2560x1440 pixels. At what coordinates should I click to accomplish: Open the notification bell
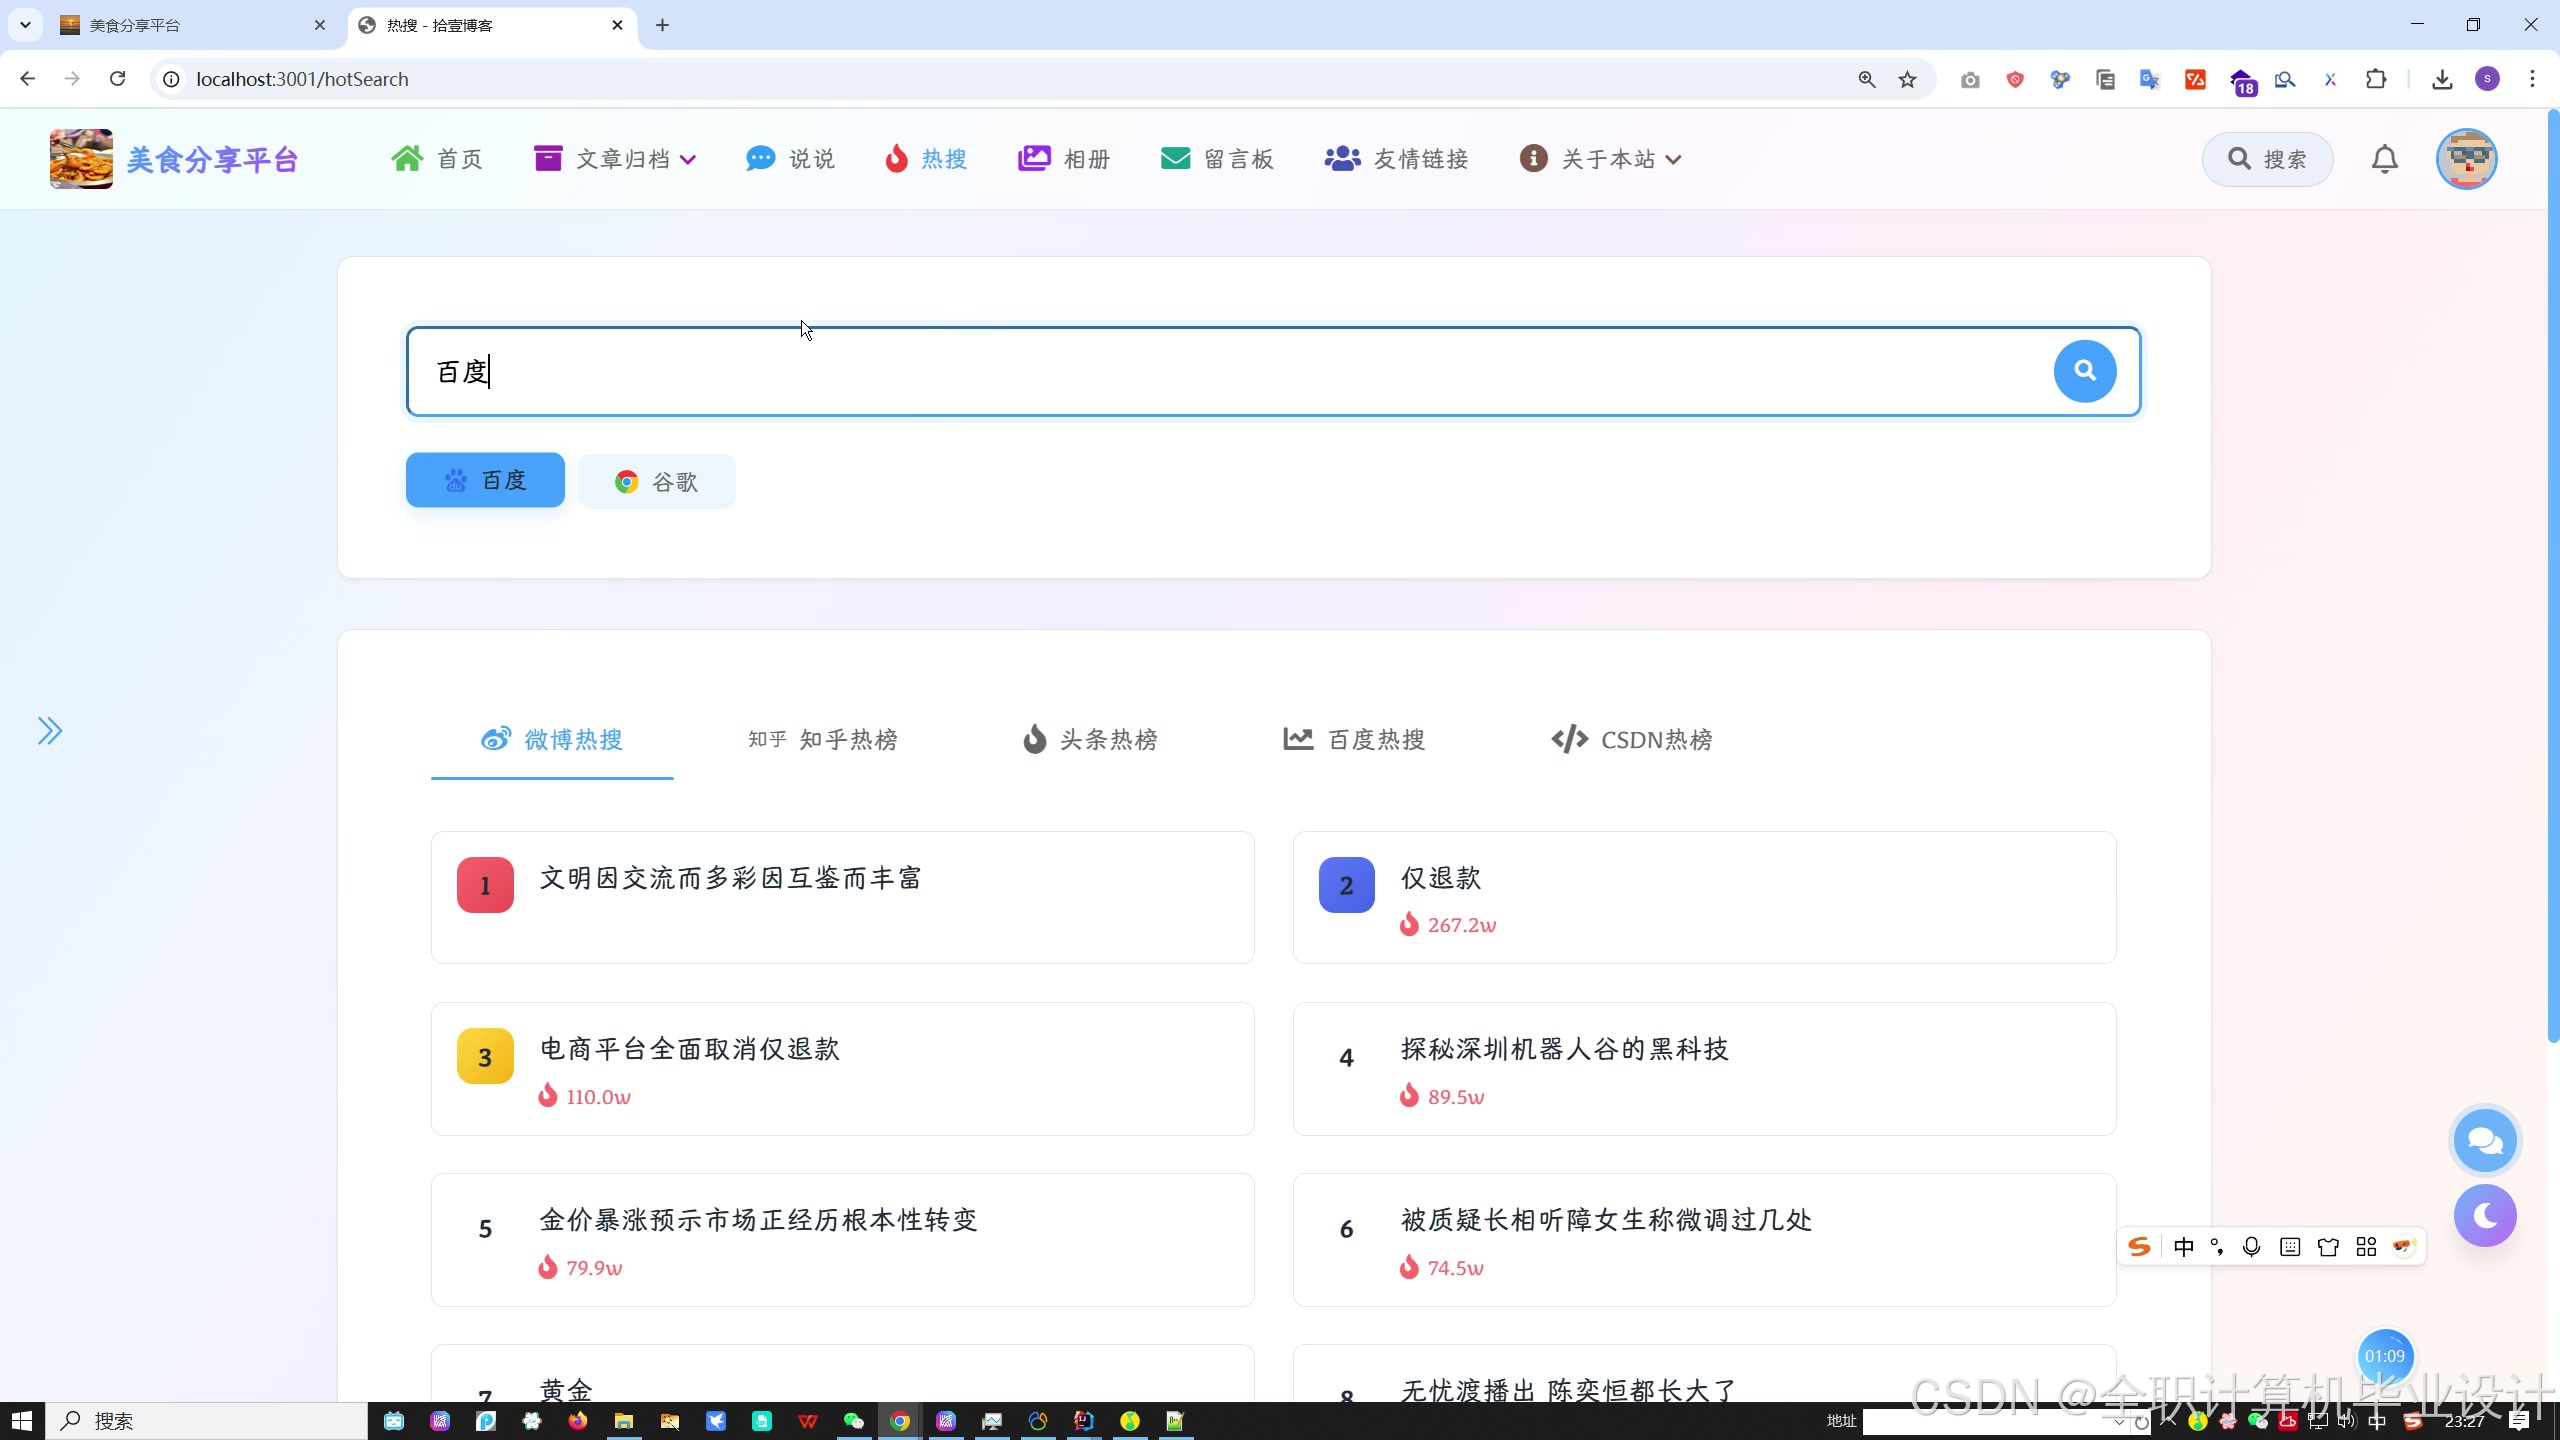(x=2384, y=159)
